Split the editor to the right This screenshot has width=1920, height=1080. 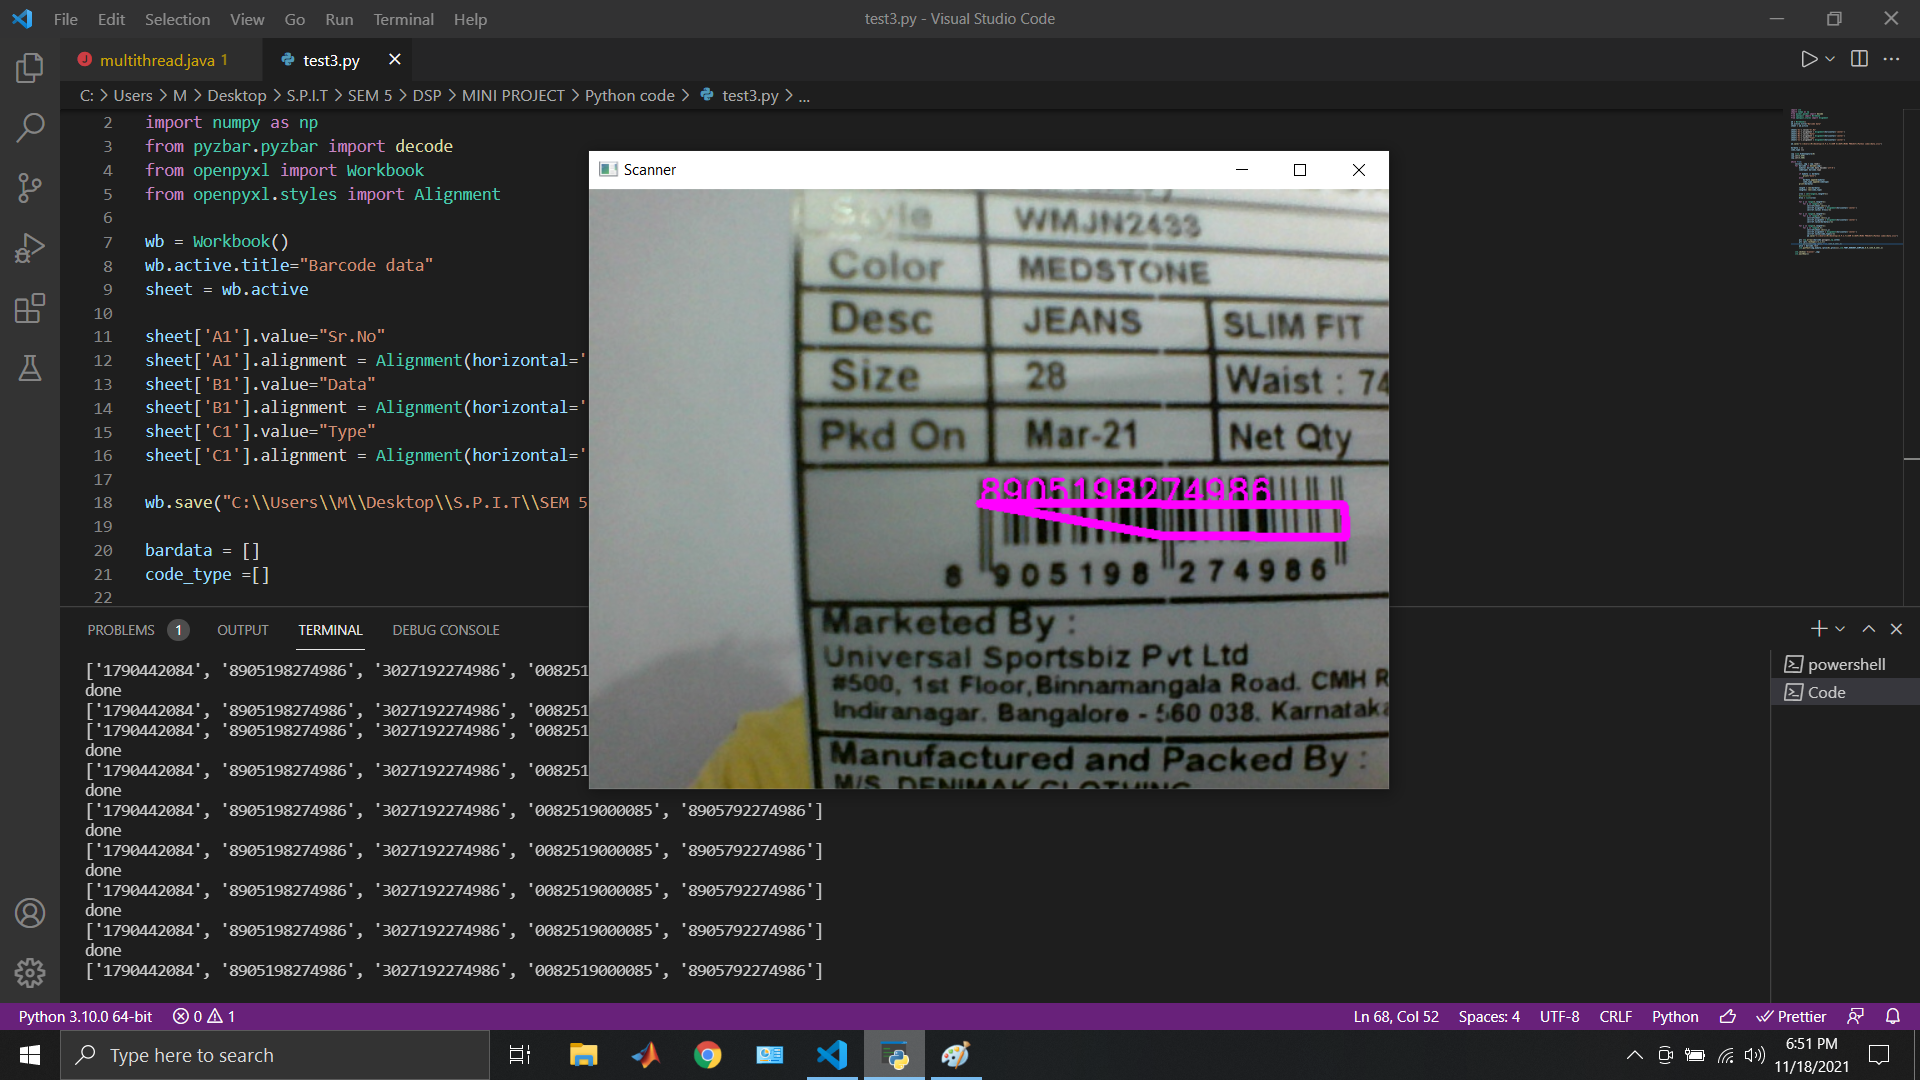[x=1859, y=59]
